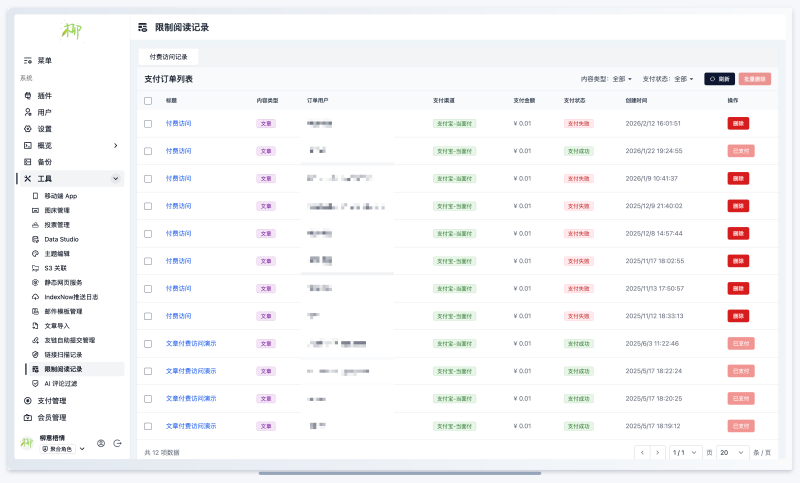Go to the next page arrow

point(658,452)
